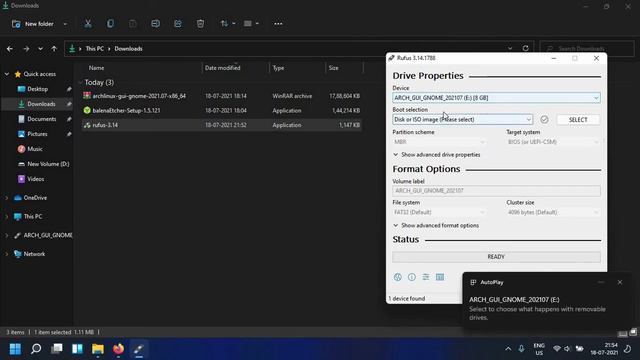Go forward in Explorer navigation
This screenshot has height=360, width=640.
tap(26, 49)
